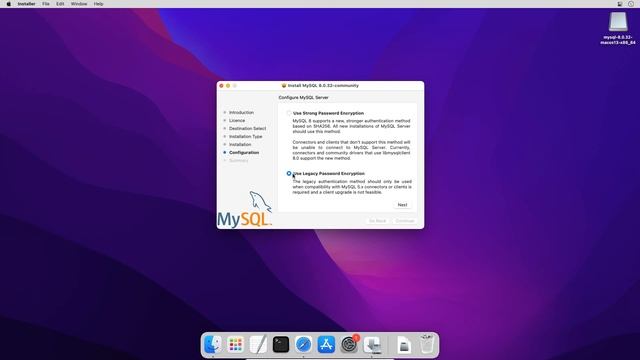640x360 pixels.
Task: Open Finder from the Dock
Action: coord(213,344)
